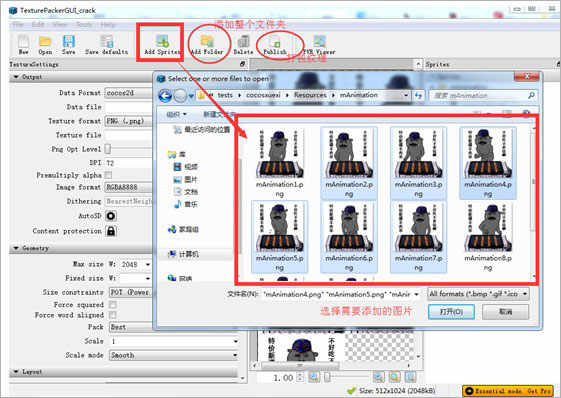Enable the Force word aligned checkbox
This screenshot has height=398, width=561.
pyautogui.click(x=113, y=315)
